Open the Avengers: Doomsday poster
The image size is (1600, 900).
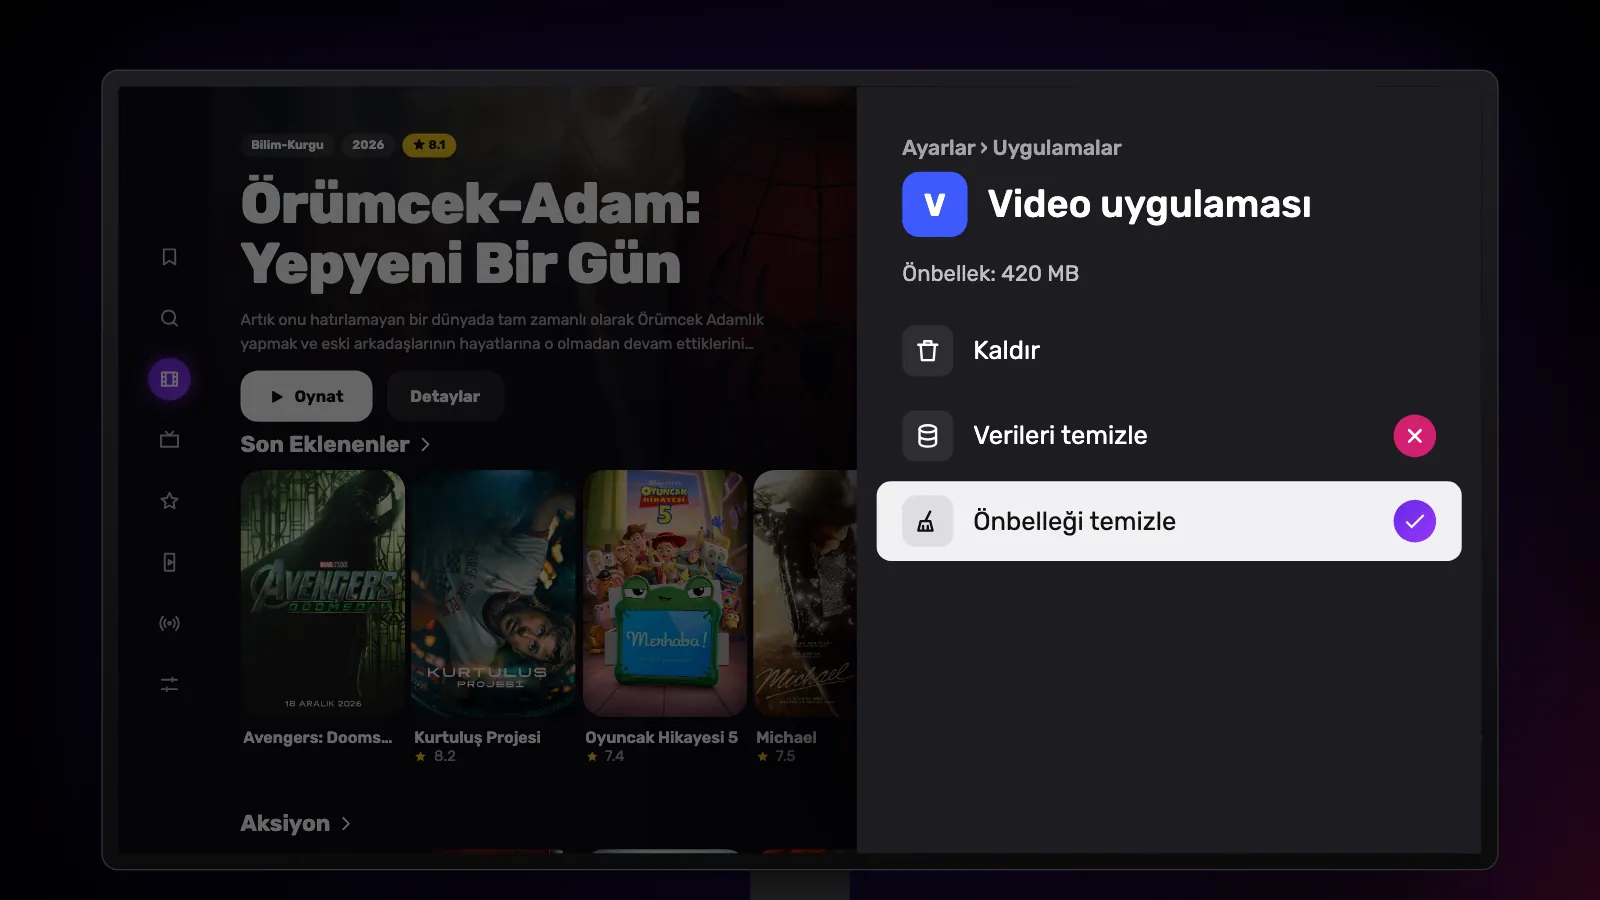tap(323, 593)
